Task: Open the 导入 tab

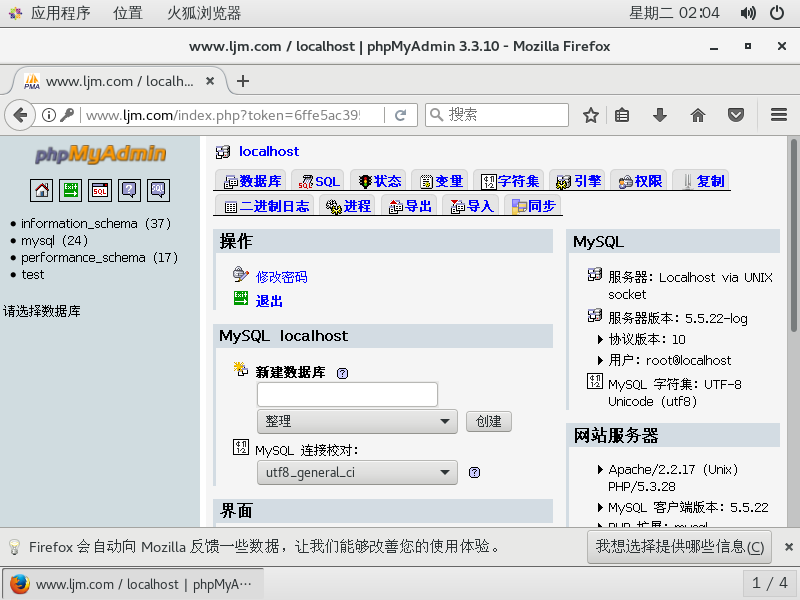Action: click(471, 206)
